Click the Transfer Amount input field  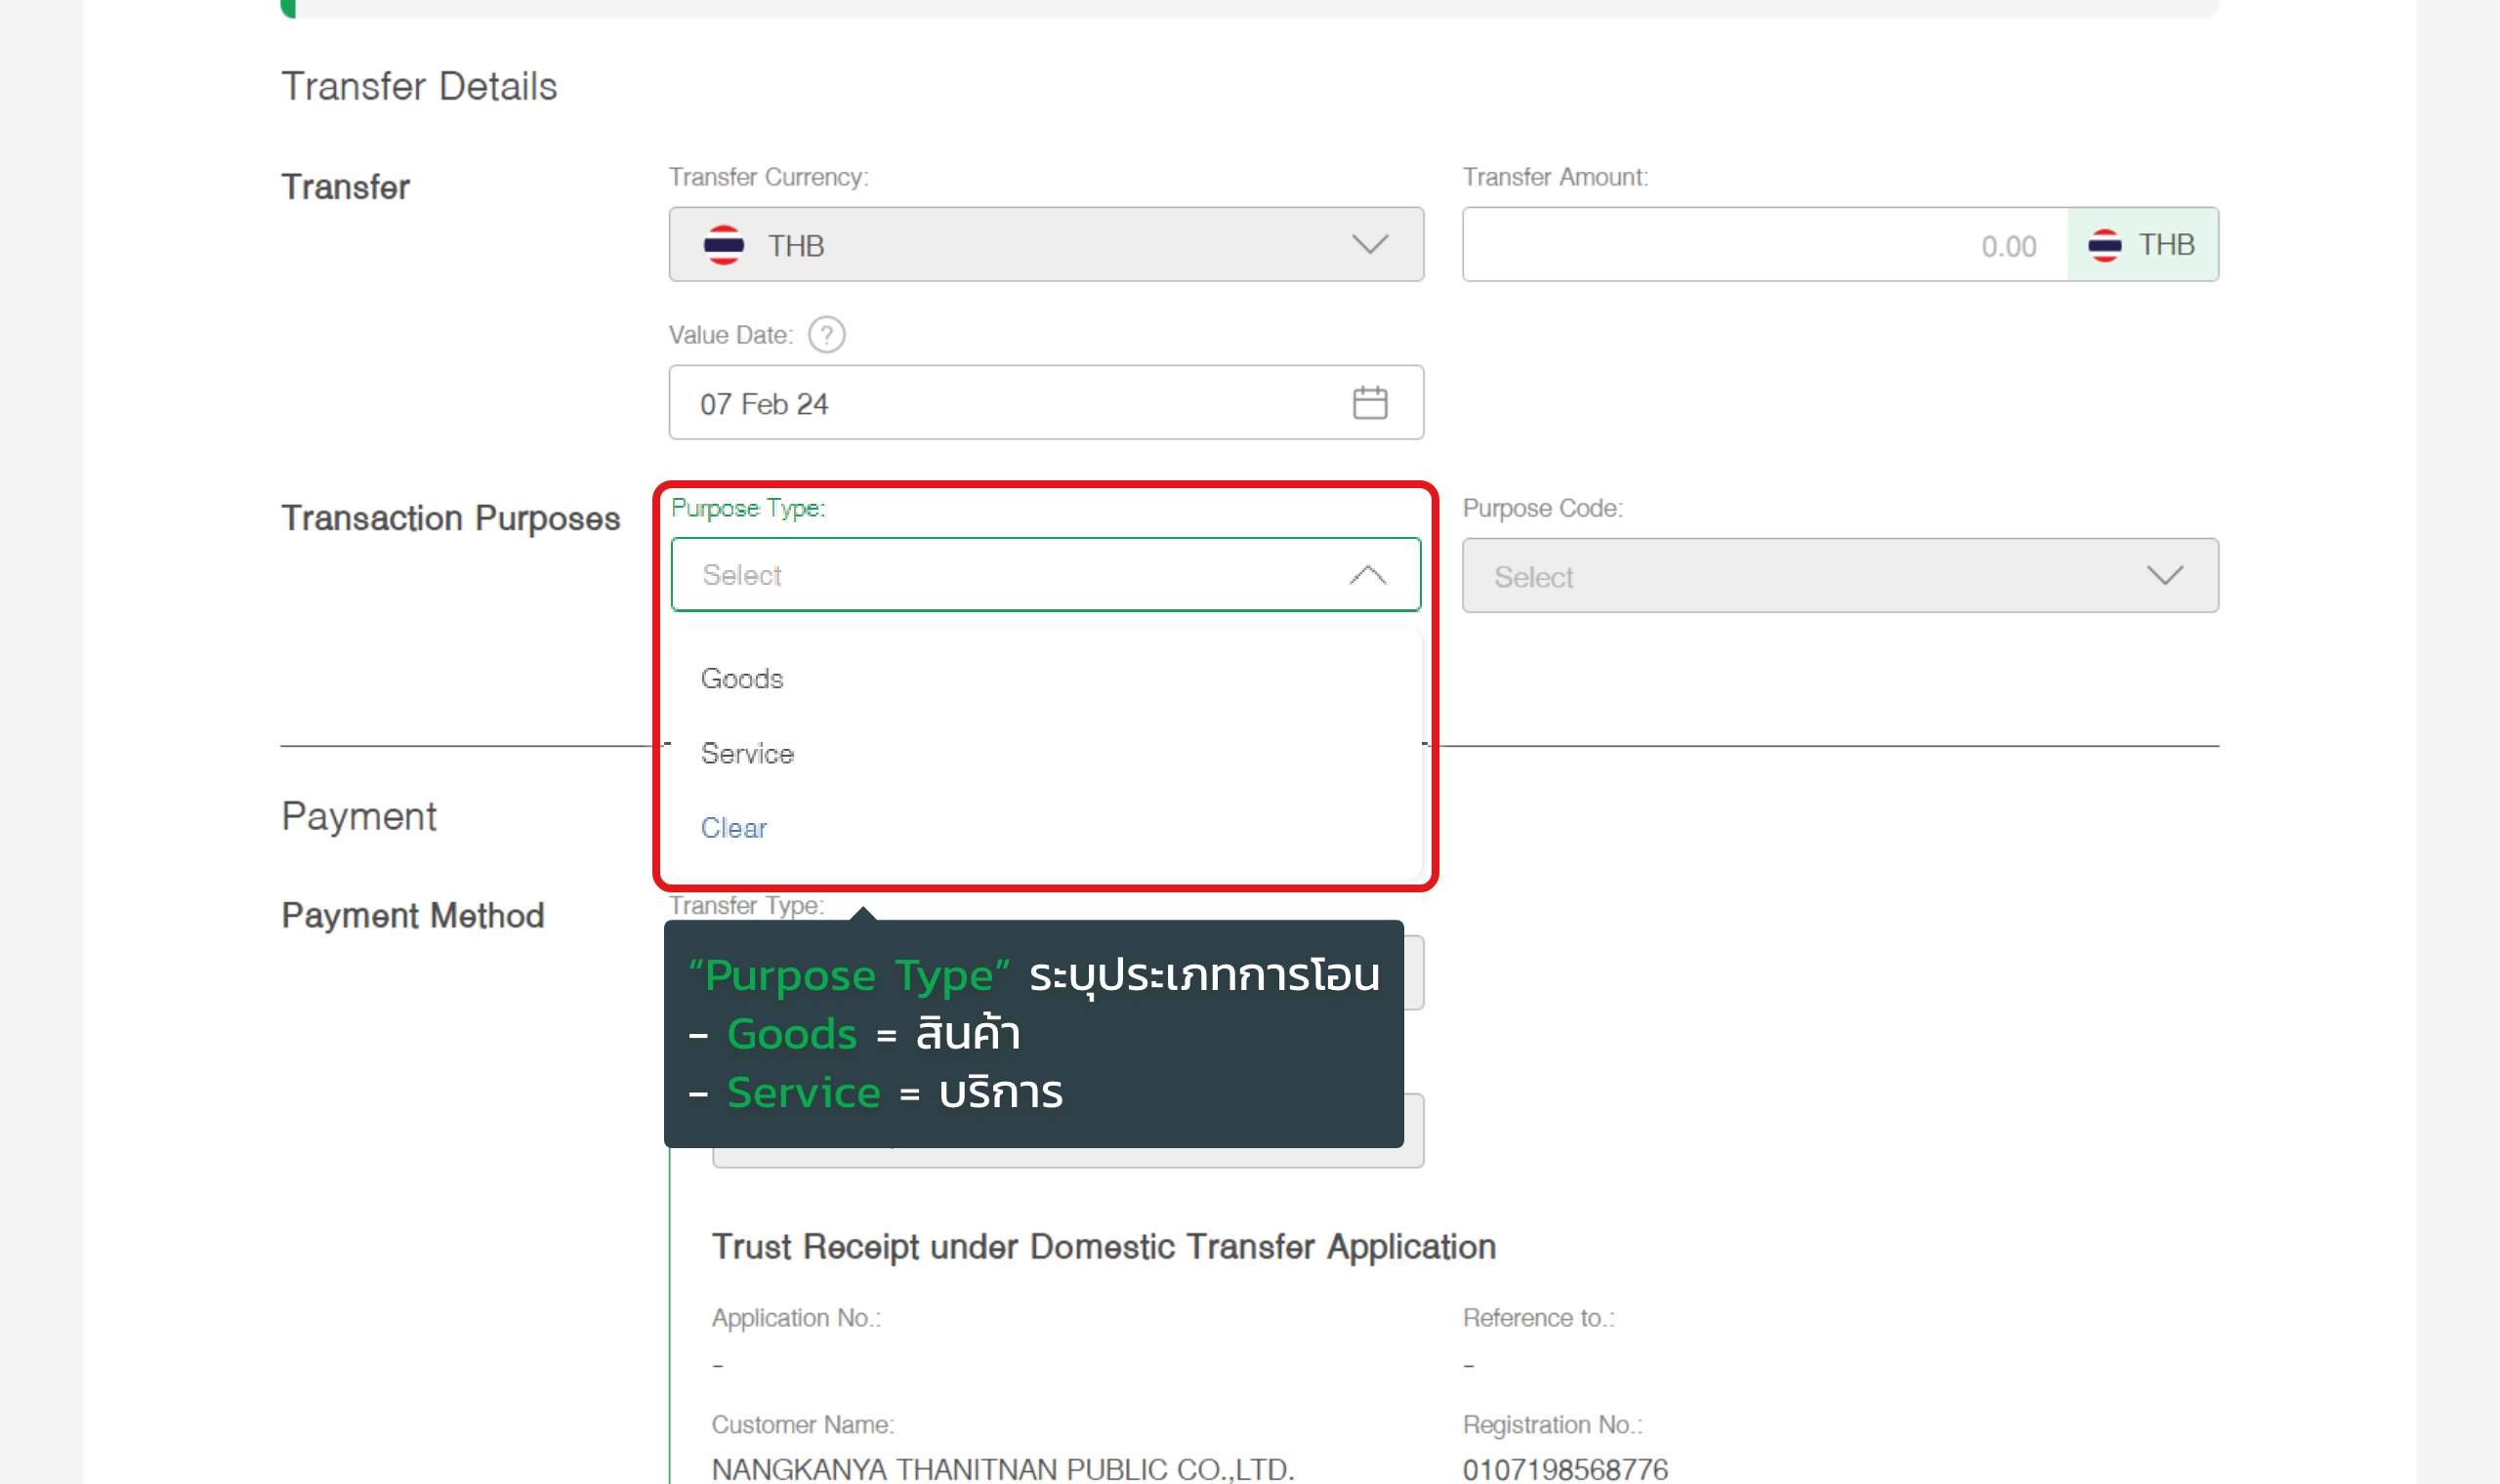pyautogui.click(x=1763, y=245)
